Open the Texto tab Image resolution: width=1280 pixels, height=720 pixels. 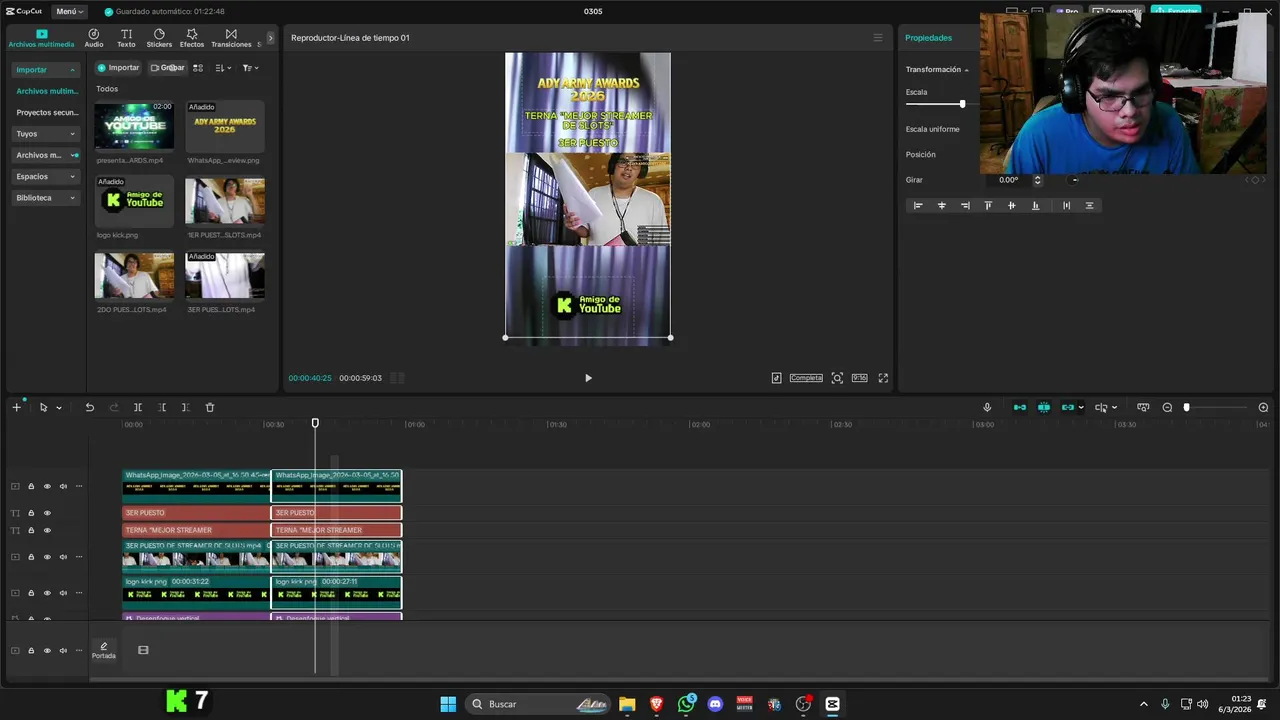(x=126, y=38)
